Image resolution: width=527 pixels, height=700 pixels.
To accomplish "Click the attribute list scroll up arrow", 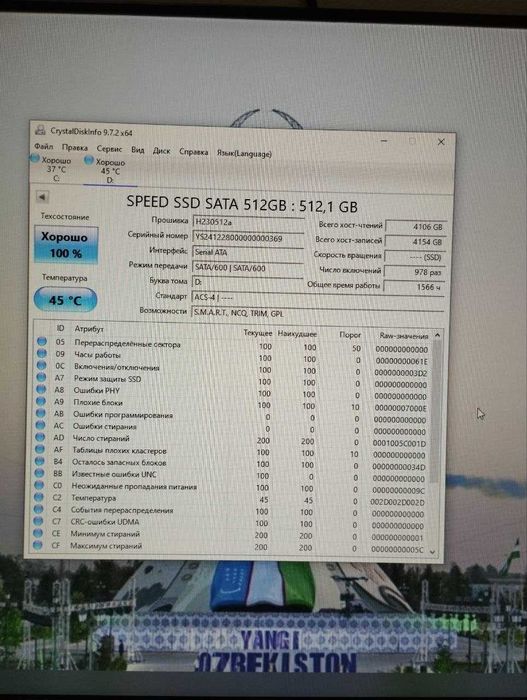I will pos(438,335).
